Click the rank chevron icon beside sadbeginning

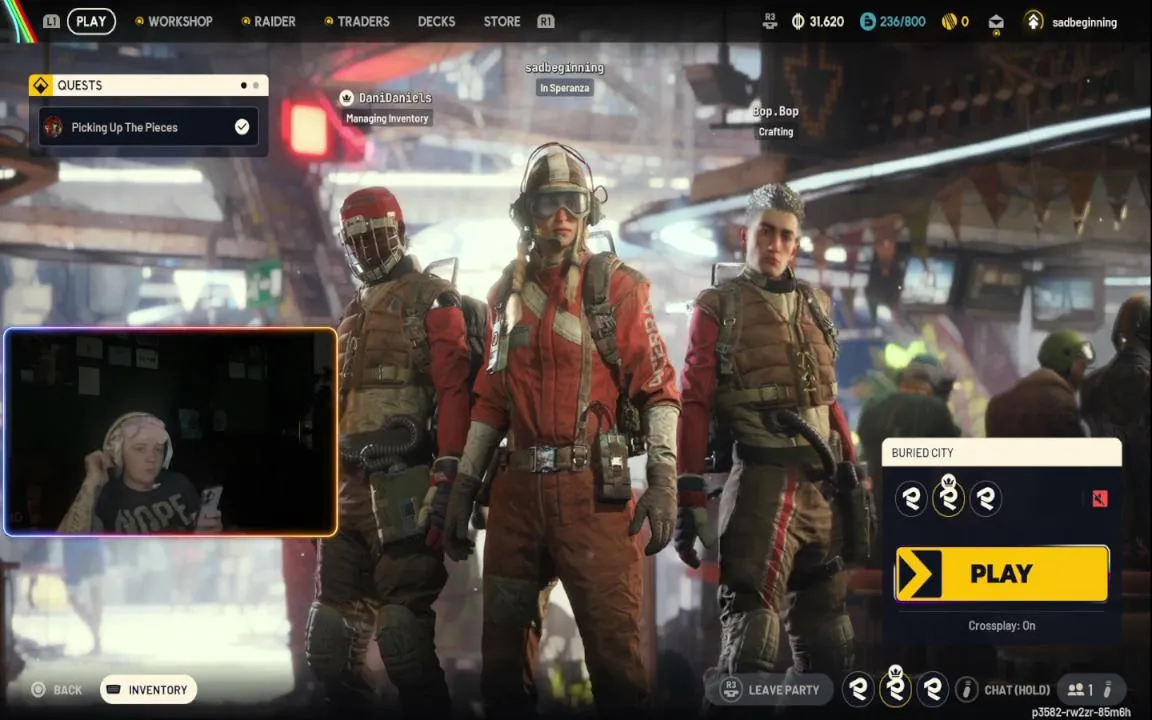click(1033, 21)
